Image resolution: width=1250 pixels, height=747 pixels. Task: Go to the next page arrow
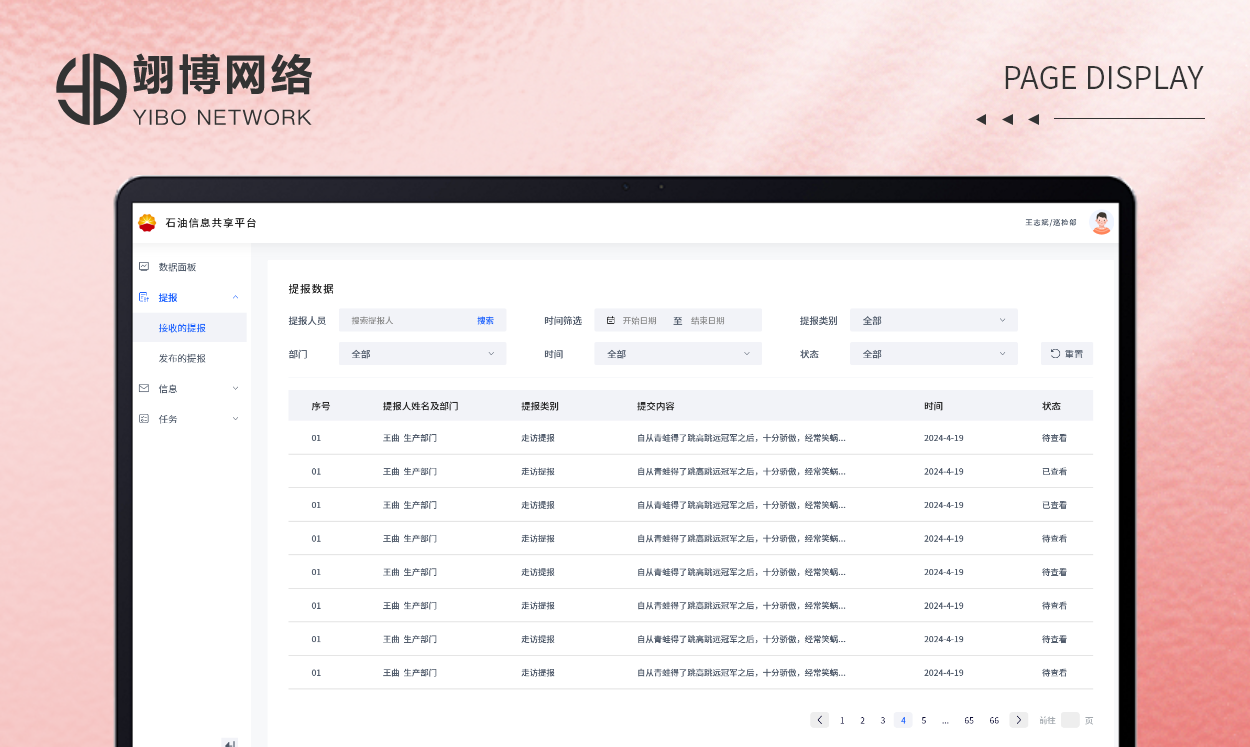click(1018, 720)
